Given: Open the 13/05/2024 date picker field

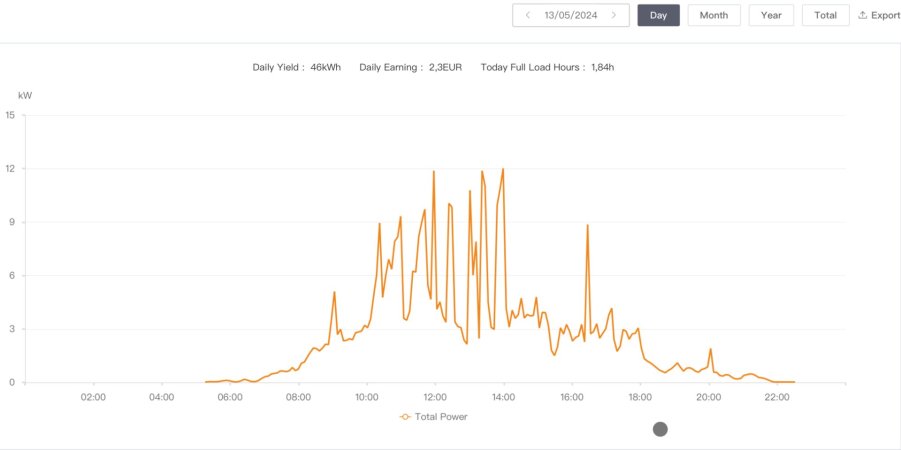Looking at the screenshot, I should 570,15.
